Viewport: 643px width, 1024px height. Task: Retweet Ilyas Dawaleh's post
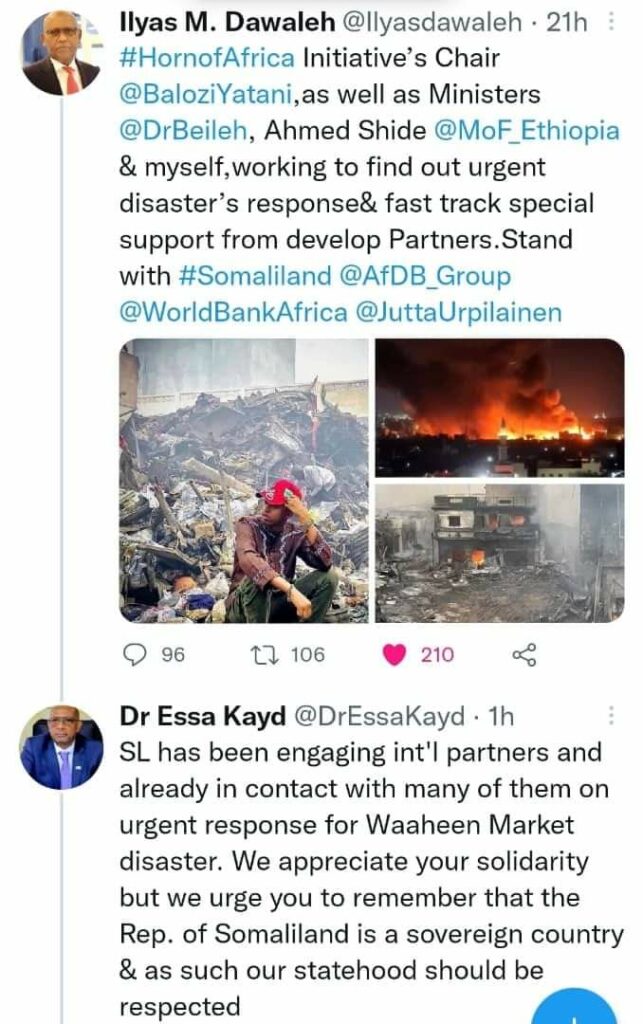(264, 655)
